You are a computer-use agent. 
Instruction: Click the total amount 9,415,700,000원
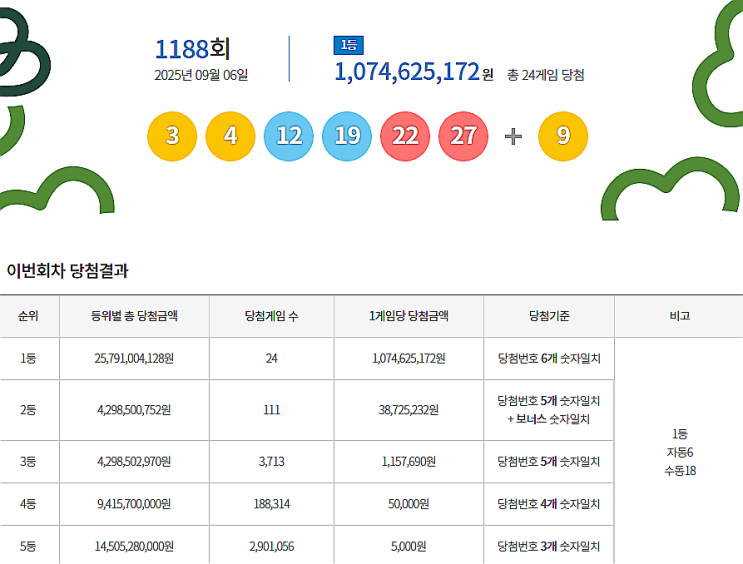click(134, 503)
